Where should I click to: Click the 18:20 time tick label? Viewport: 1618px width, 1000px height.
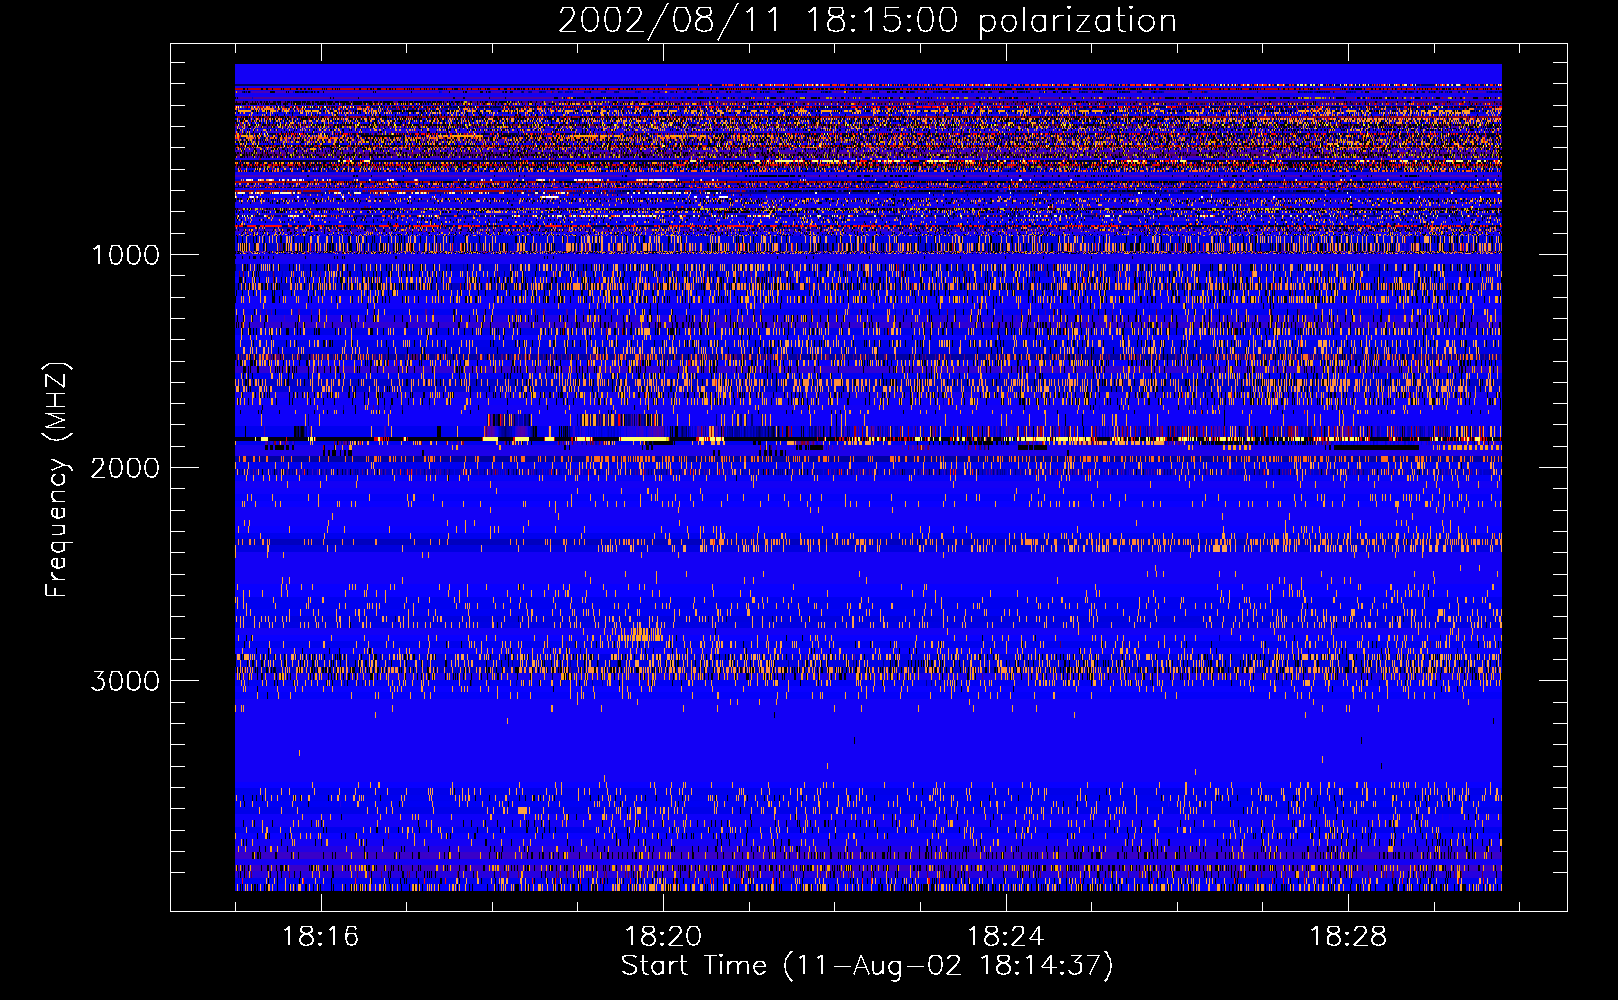click(663, 936)
